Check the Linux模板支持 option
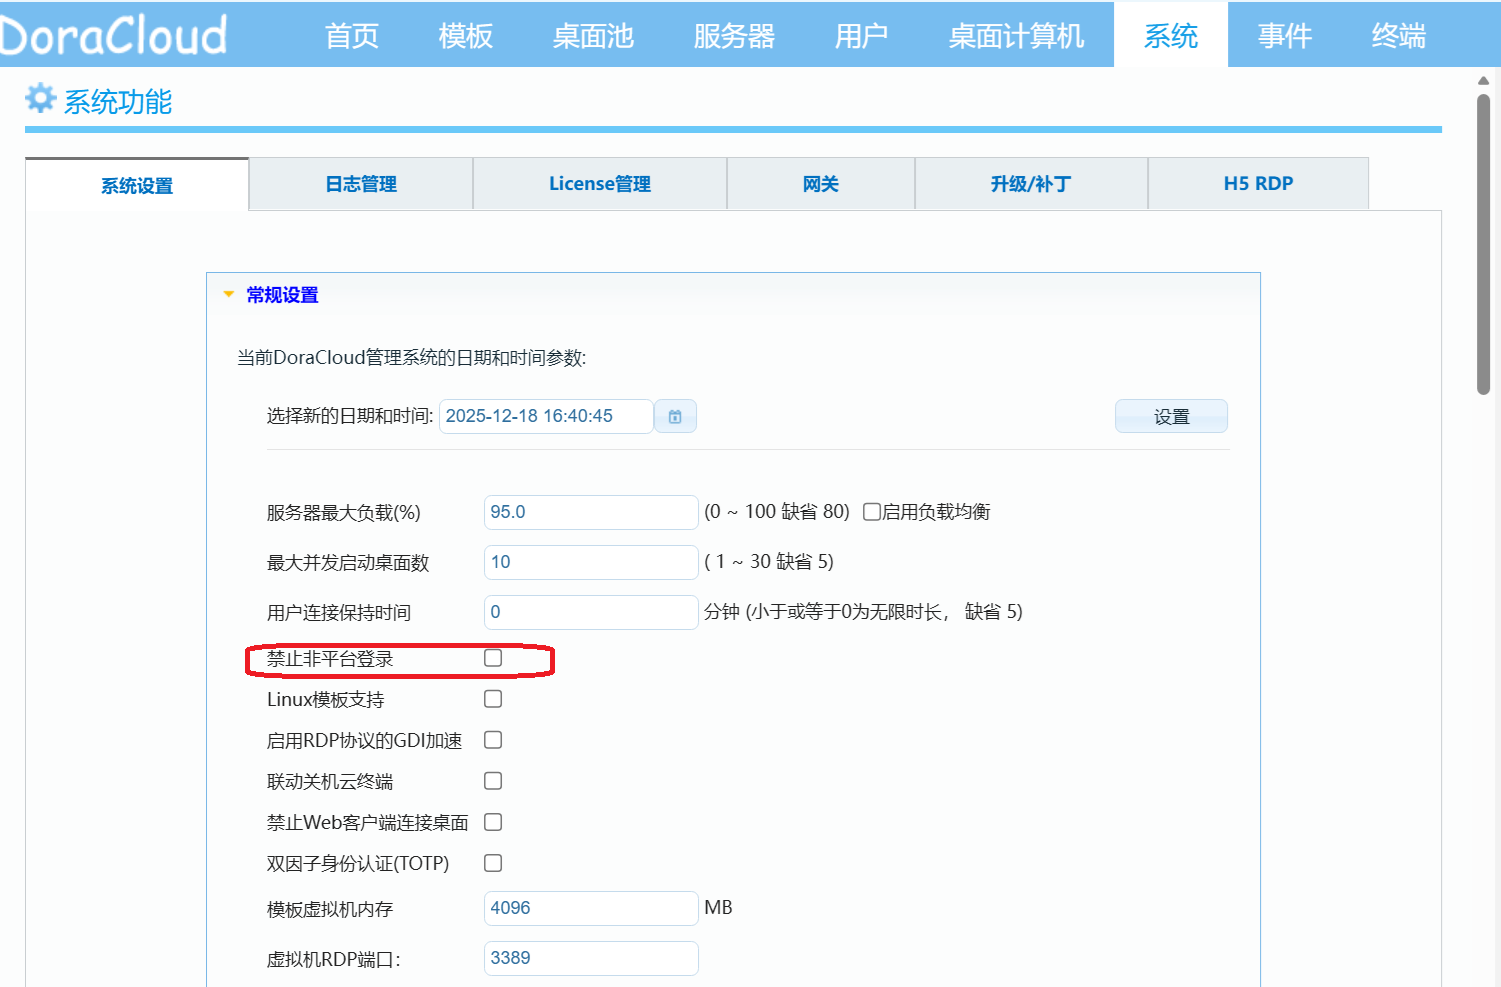The height and width of the screenshot is (987, 1501). (493, 698)
